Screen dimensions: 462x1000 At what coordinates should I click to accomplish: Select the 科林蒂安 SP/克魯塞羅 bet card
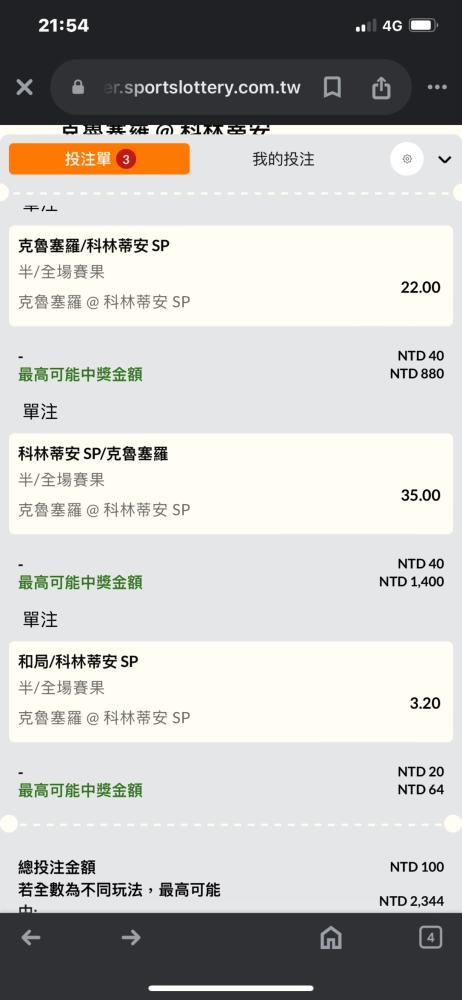click(231, 483)
